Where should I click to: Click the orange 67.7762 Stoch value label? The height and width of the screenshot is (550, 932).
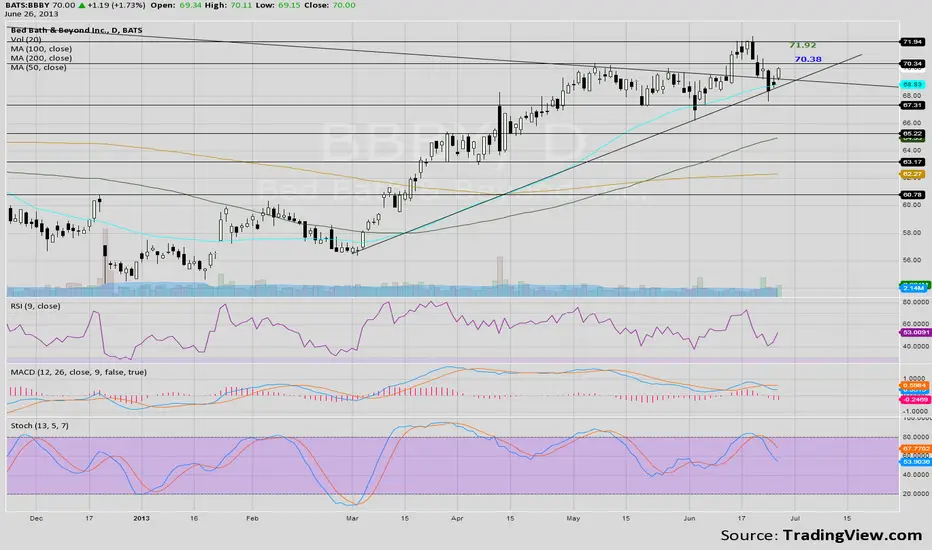(x=915, y=449)
